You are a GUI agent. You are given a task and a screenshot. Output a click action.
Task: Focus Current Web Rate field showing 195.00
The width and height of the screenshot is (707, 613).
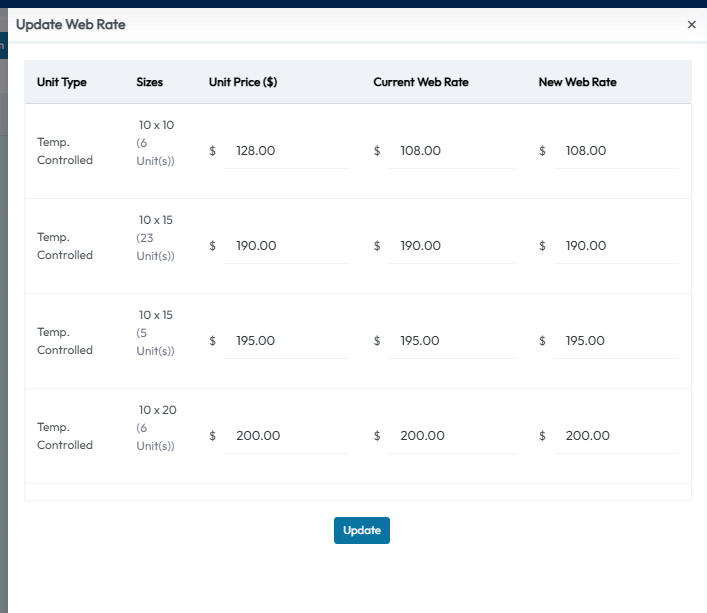click(451, 341)
